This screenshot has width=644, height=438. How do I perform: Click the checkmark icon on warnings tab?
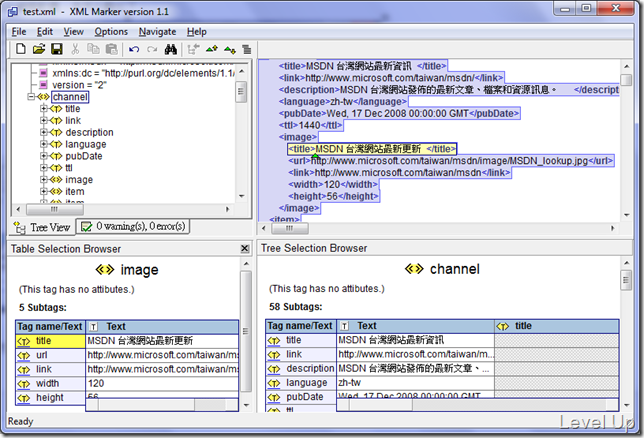pyautogui.click(x=86, y=227)
